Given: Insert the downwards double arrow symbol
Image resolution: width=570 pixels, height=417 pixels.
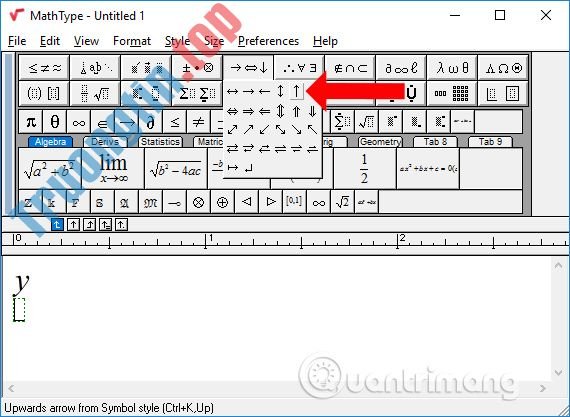Looking at the screenshot, I should [x=312, y=111].
